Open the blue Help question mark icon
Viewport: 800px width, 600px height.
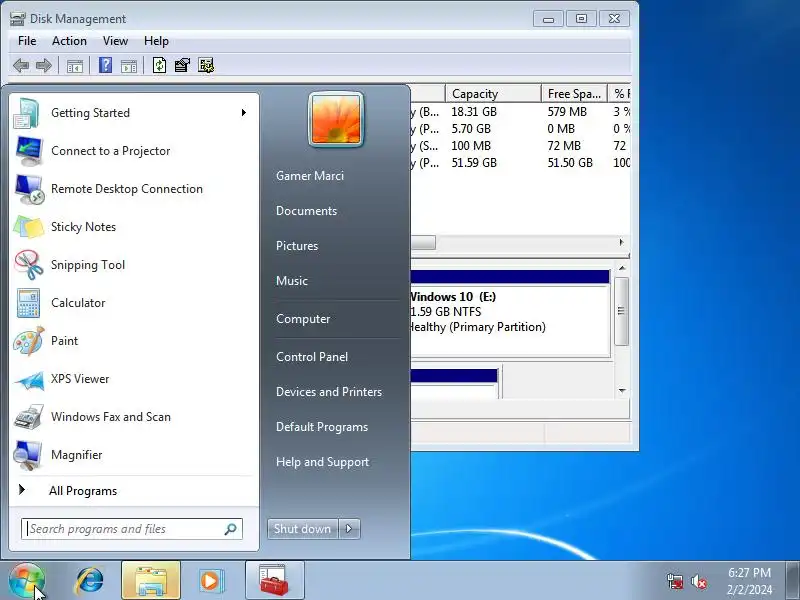(105, 65)
